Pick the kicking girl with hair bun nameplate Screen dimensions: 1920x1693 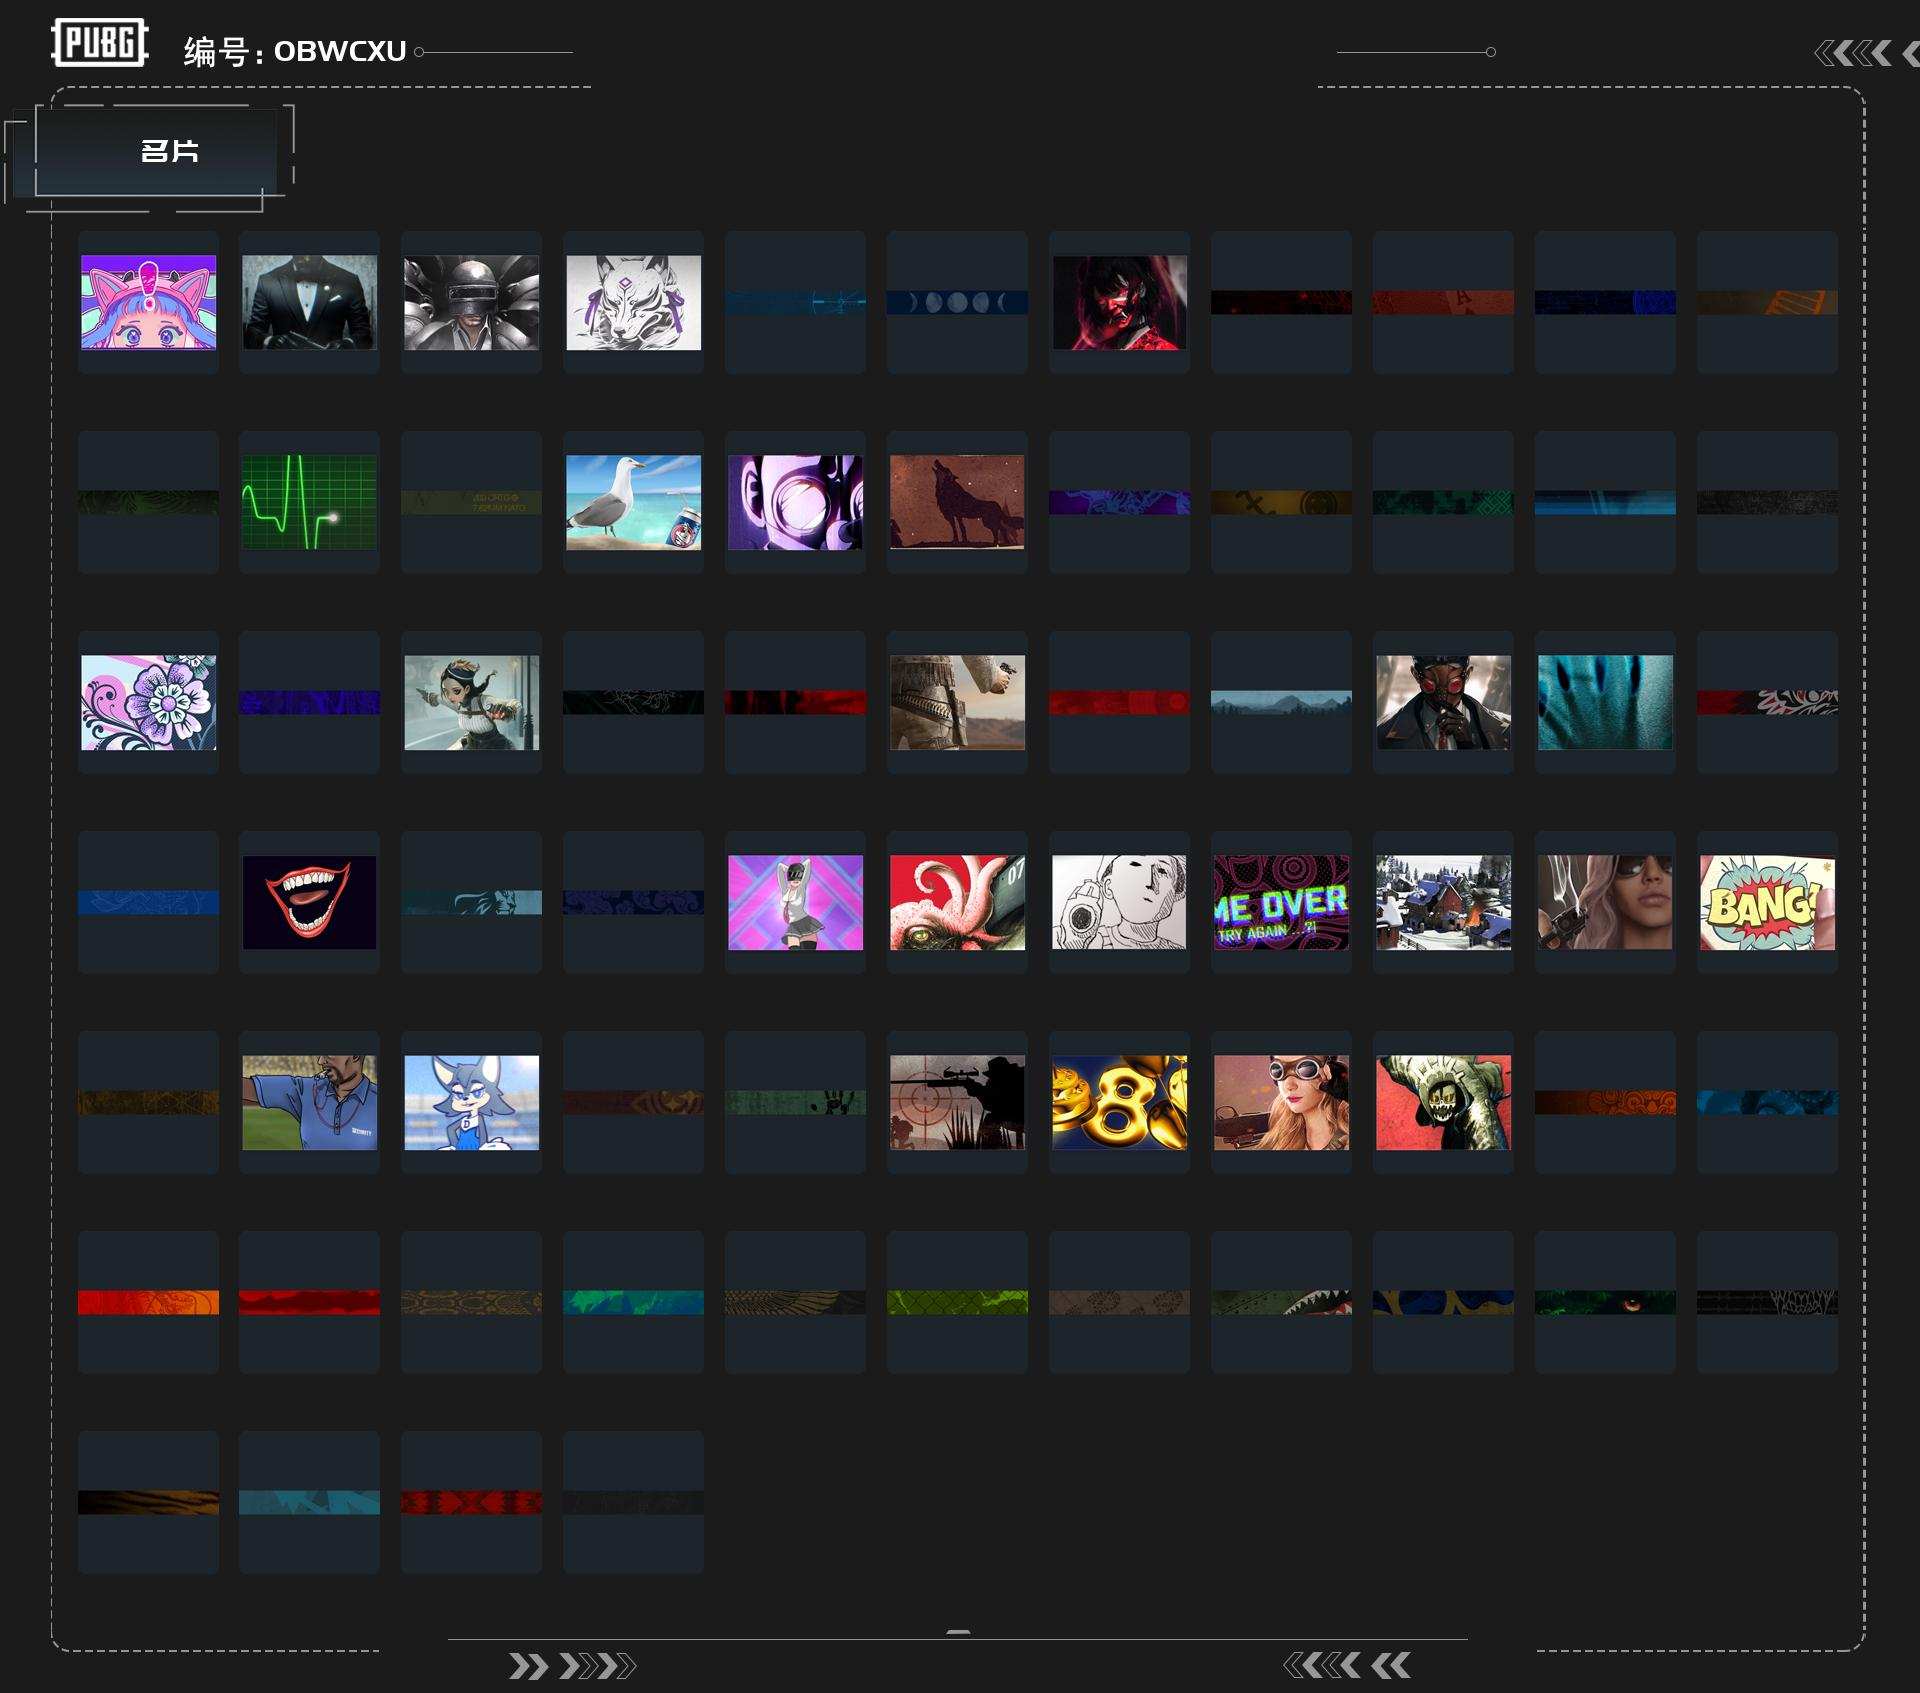472,702
